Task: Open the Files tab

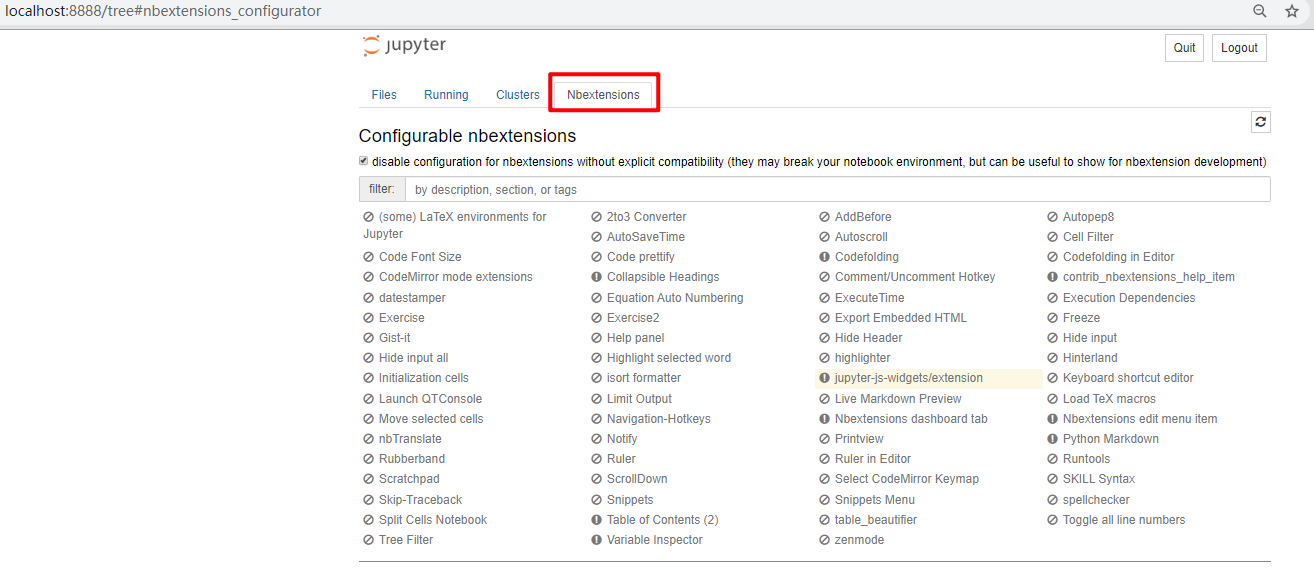Action: point(384,95)
